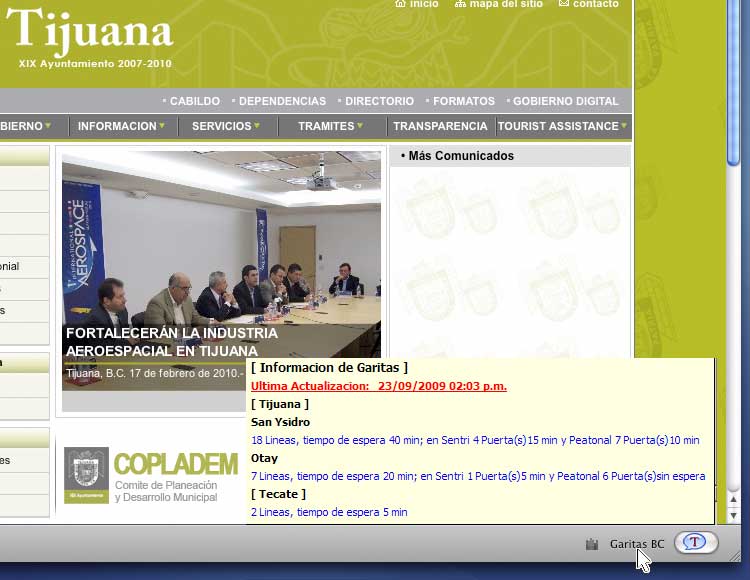The image size is (750, 580).
Task: Open the inicio home link
Action: coord(417,4)
